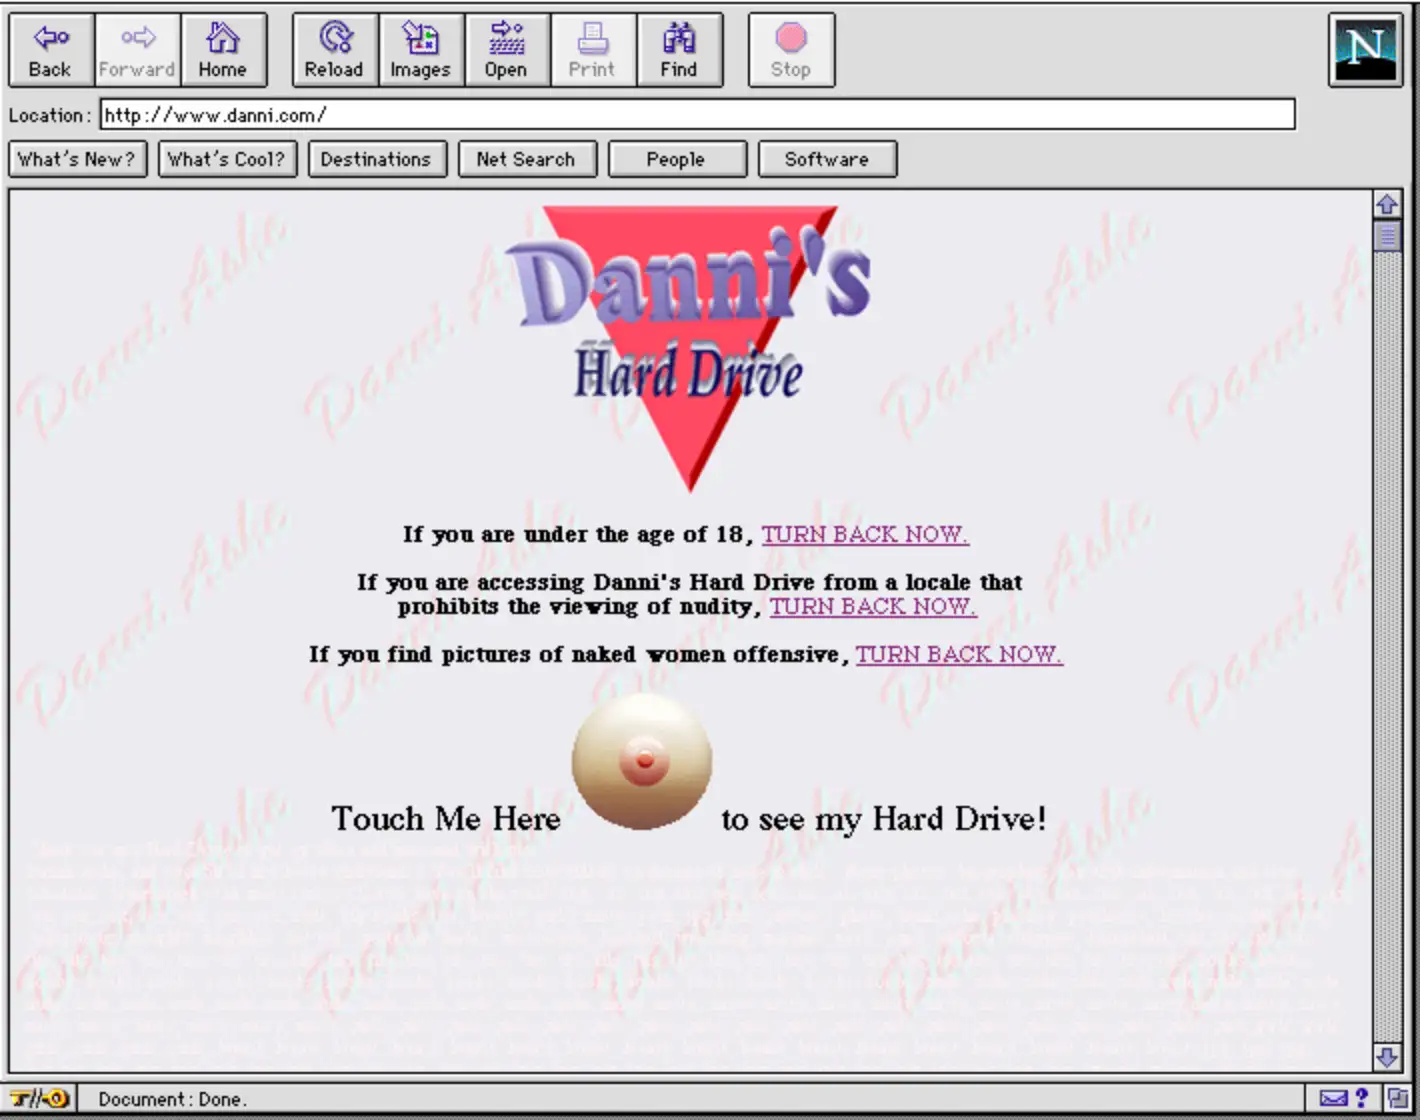Click the What's Cool? button

[226, 159]
